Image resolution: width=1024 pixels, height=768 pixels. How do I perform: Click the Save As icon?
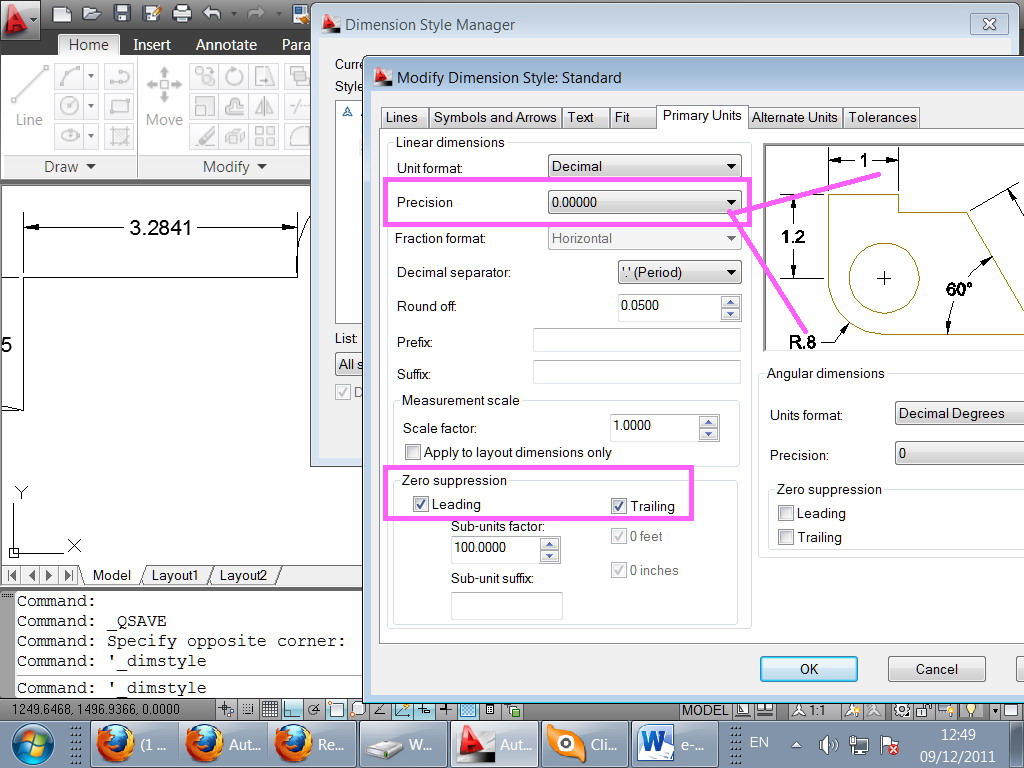[152, 13]
